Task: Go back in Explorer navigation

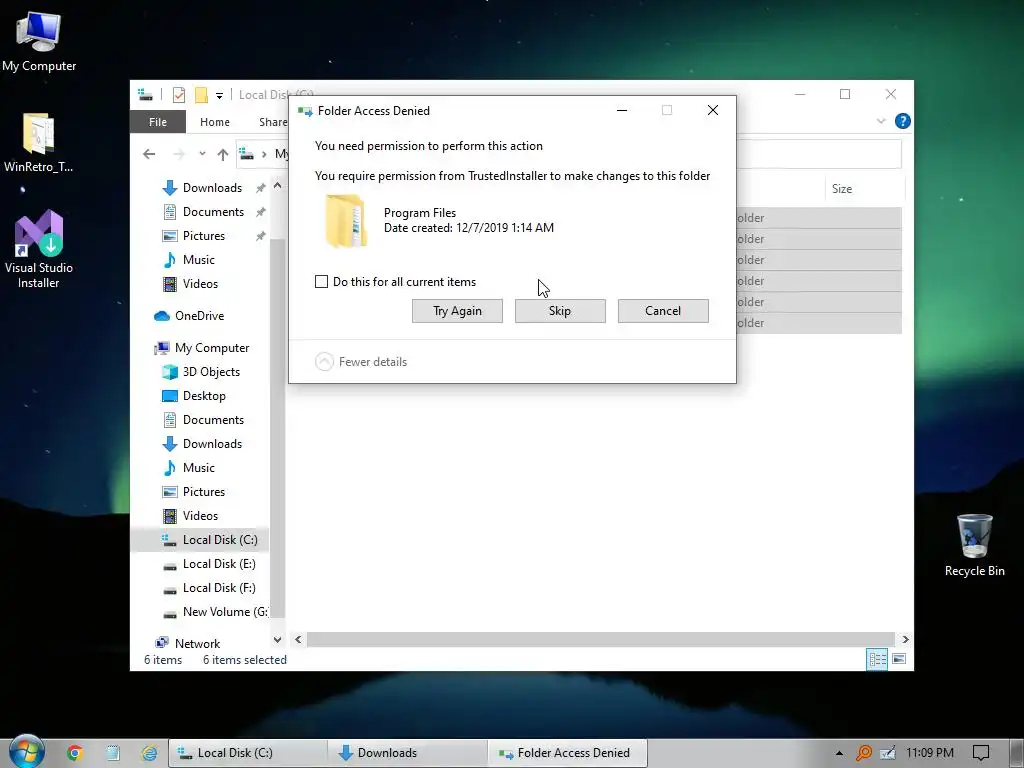Action: click(x=149, y=154)
